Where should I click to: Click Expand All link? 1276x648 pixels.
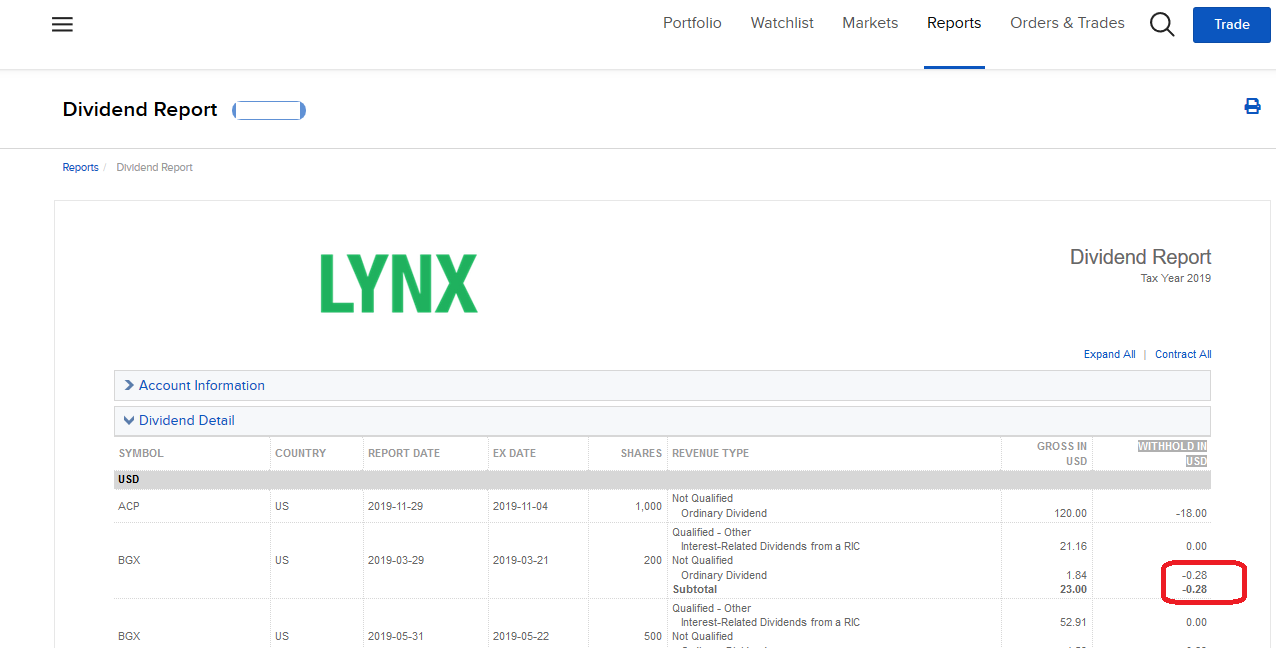tap(1109, 354)
